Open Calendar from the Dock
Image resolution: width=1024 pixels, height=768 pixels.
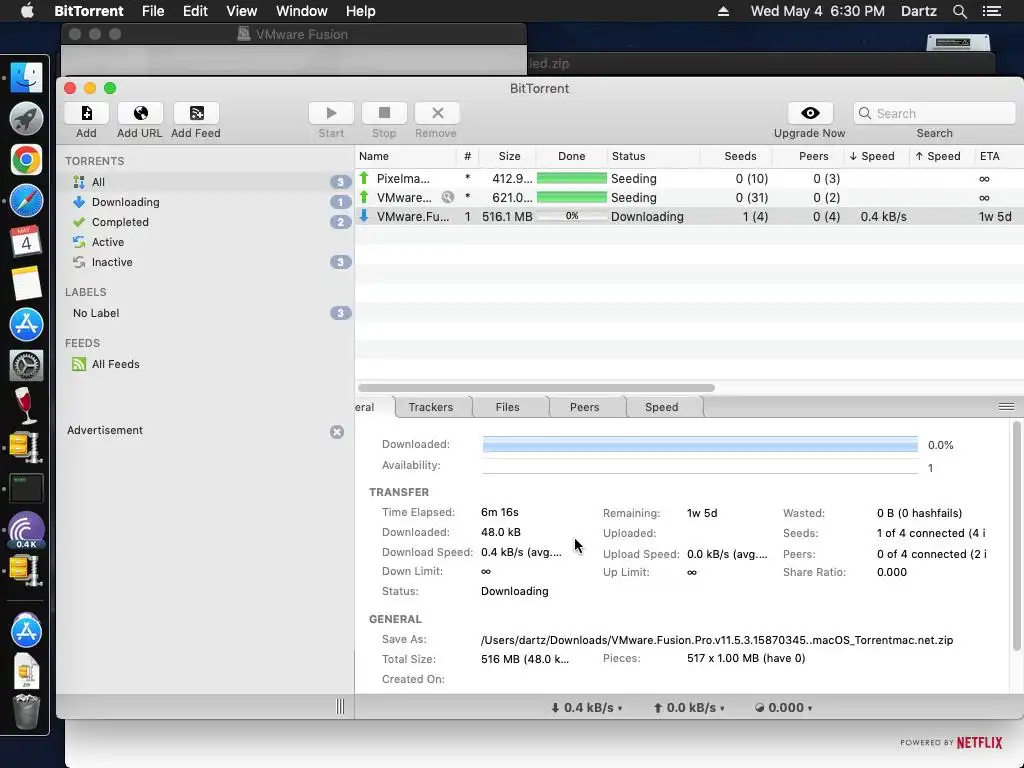[x=26, y=242]
